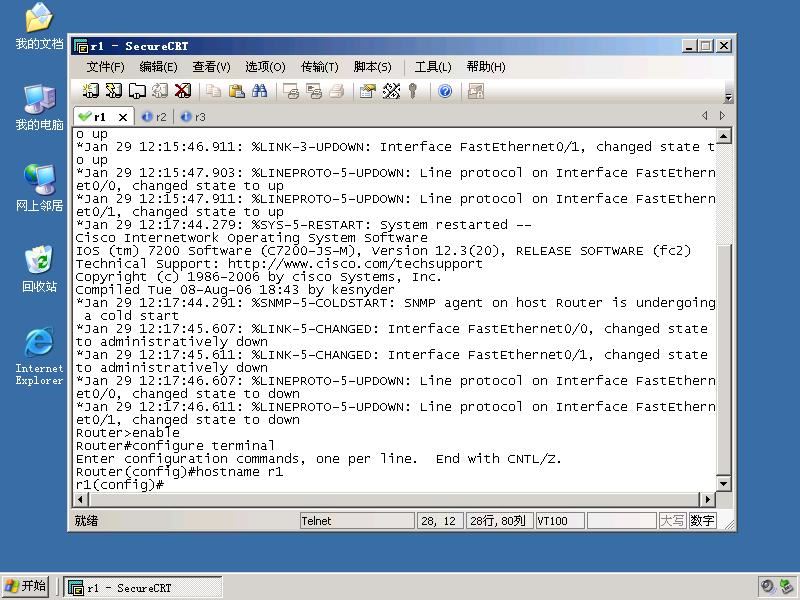Image resolution: width=800 pixels, height=600 pixels.
Task: Expand the toolbar overflow chevron
Action: click(x=729, y=97)
